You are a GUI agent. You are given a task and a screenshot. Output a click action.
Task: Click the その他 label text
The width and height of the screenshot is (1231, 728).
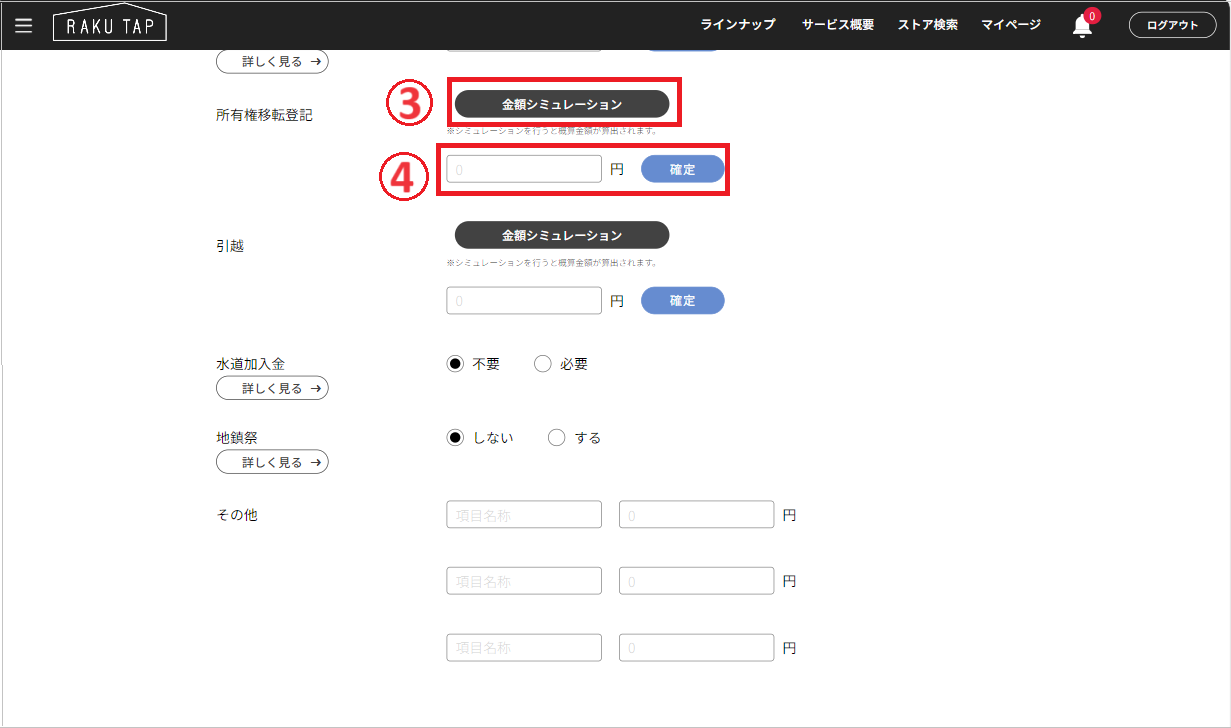coord(237,515)
